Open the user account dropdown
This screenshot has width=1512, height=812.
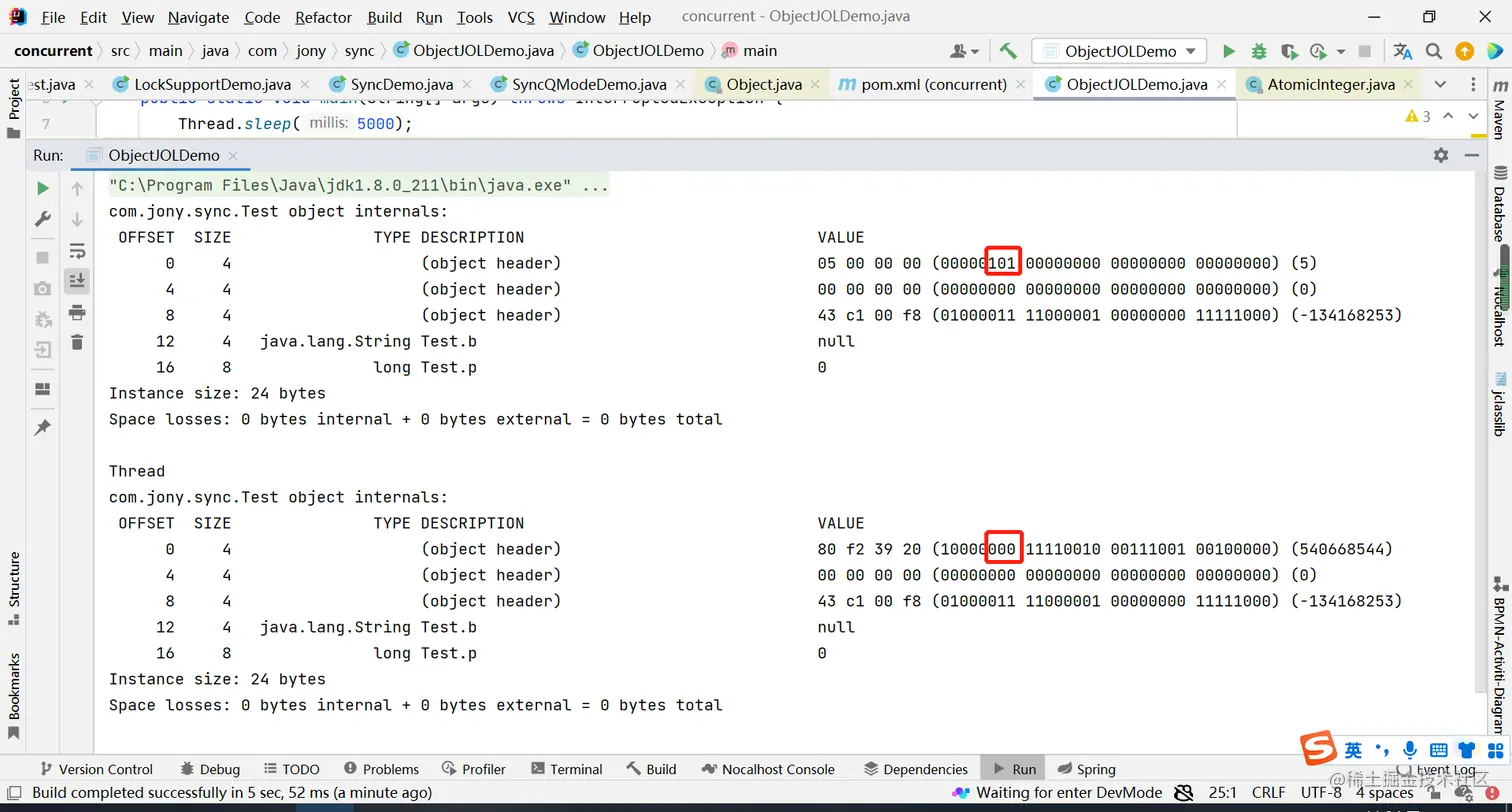[965, 51]
